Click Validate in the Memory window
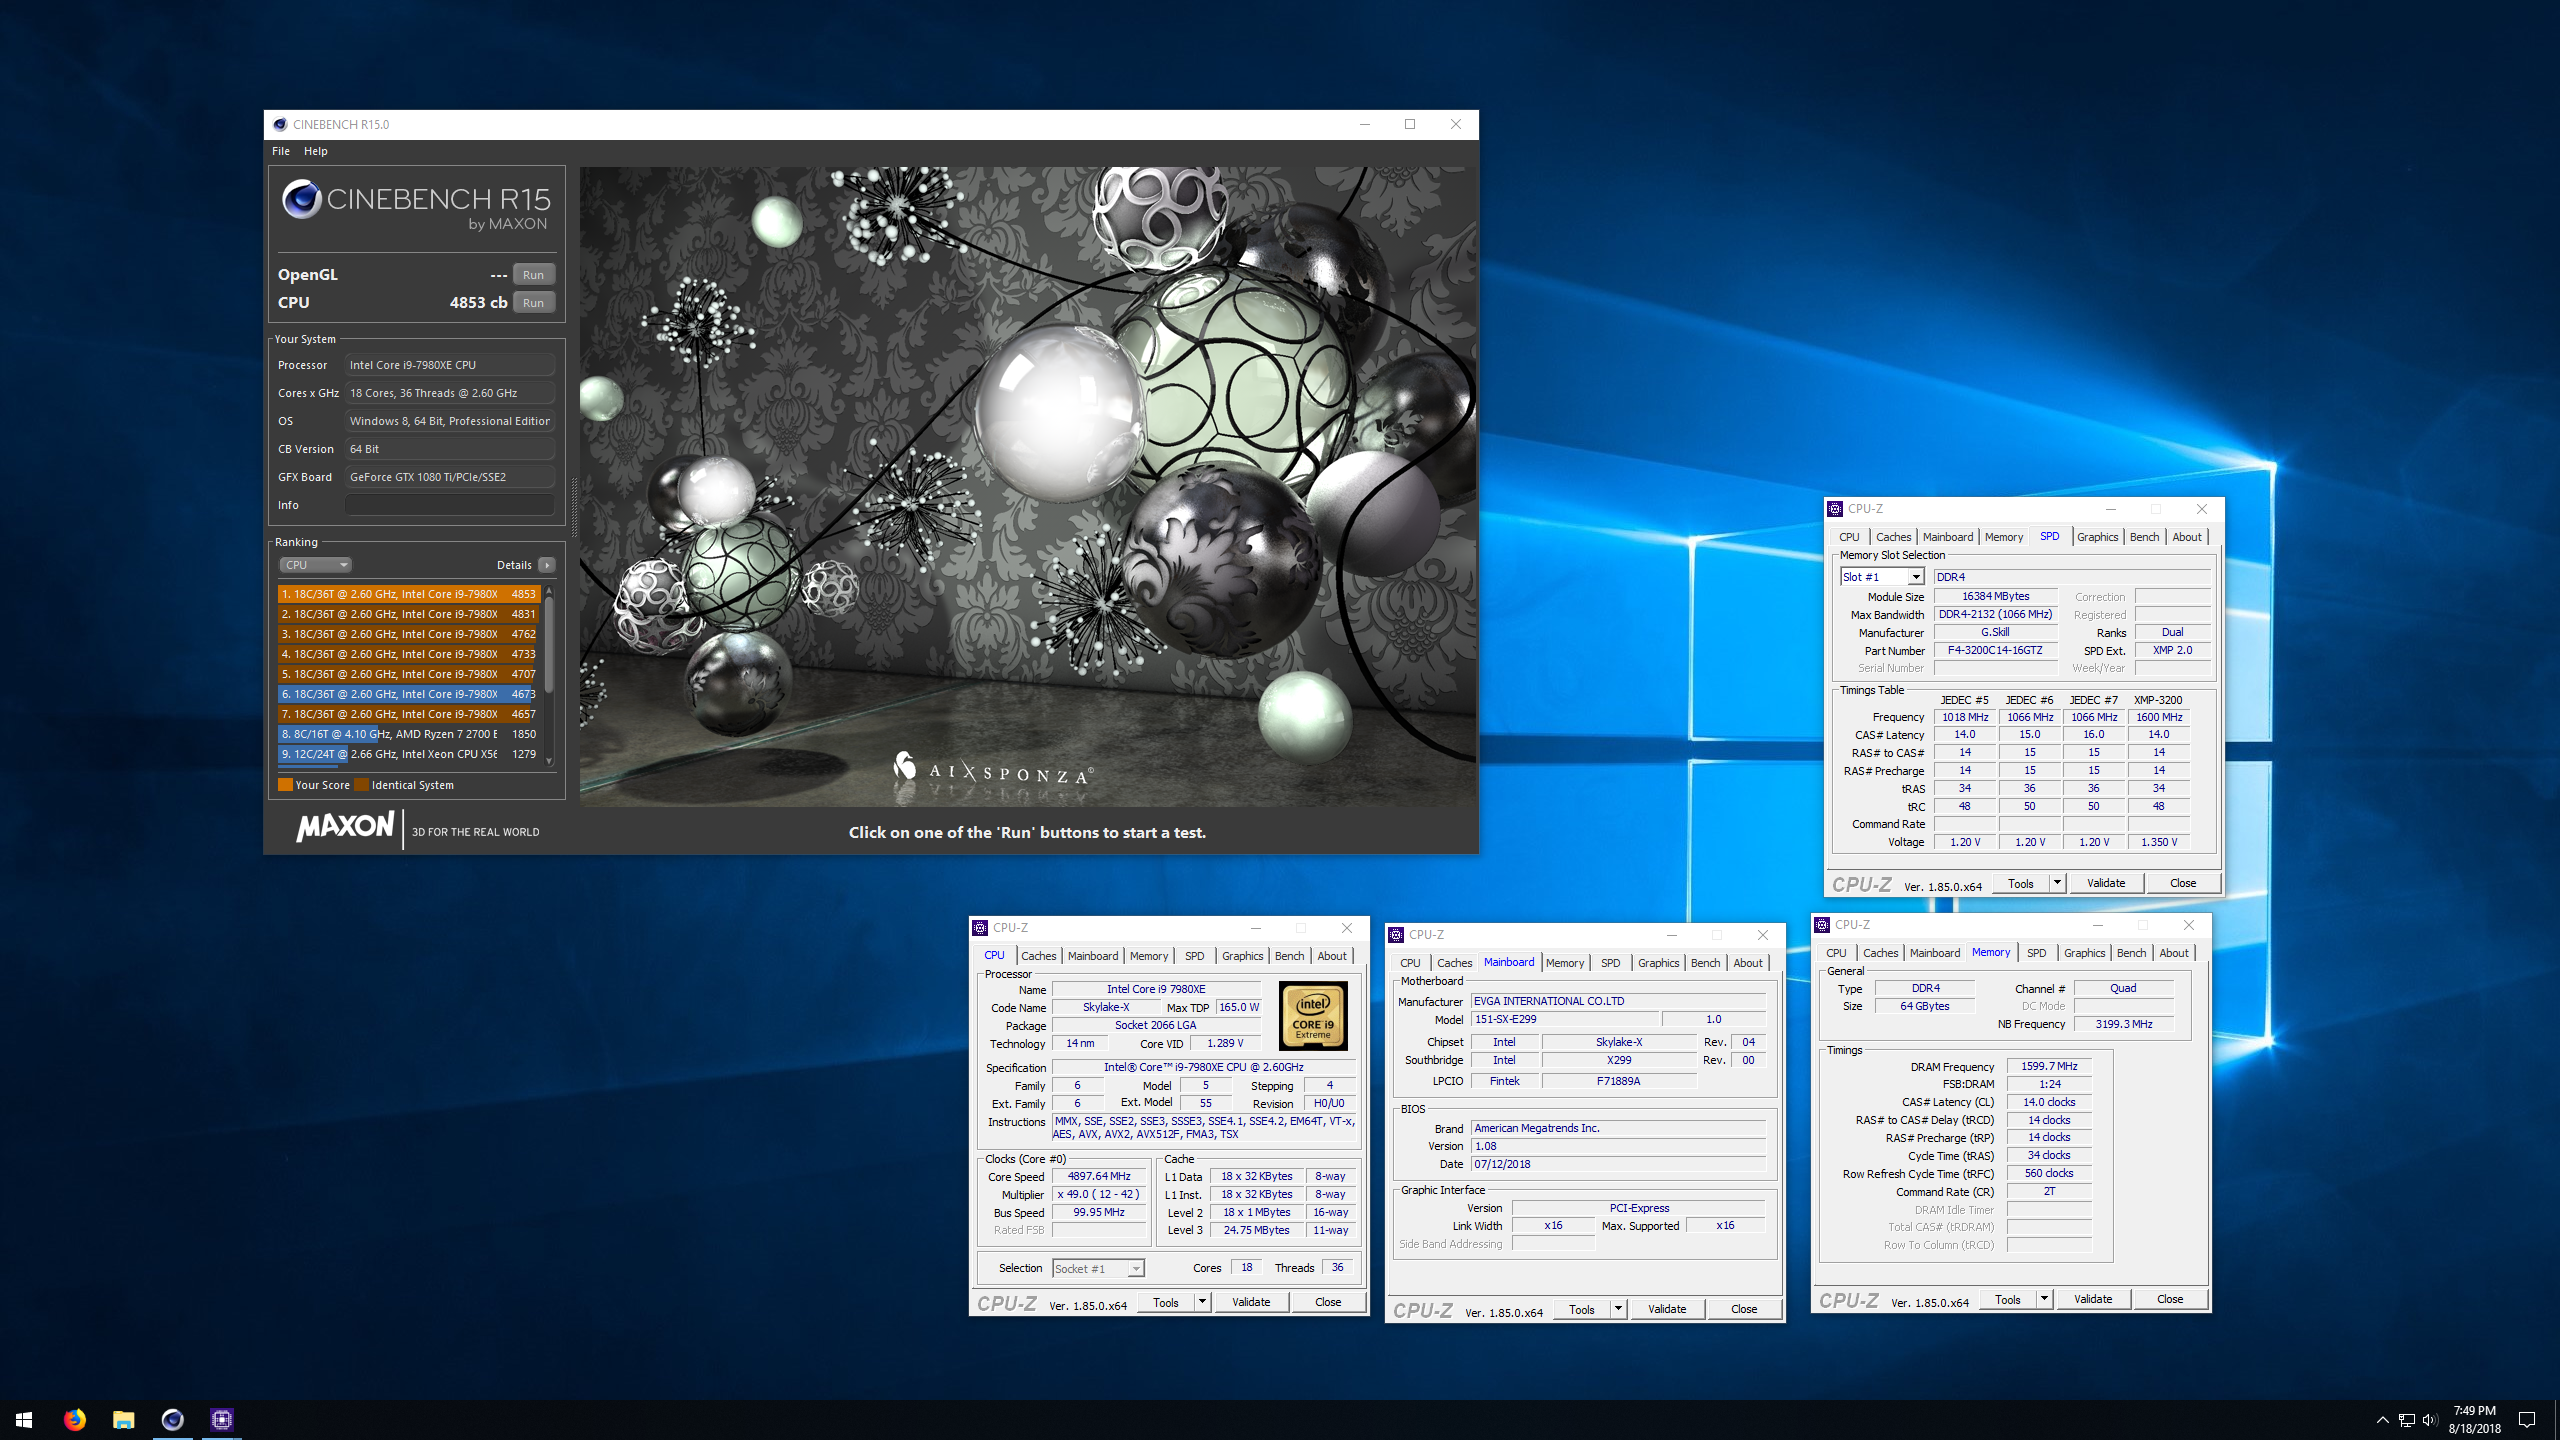Image resolution: width=2560 pixels, height=1440 pixels. [x=2093, y=1299]
